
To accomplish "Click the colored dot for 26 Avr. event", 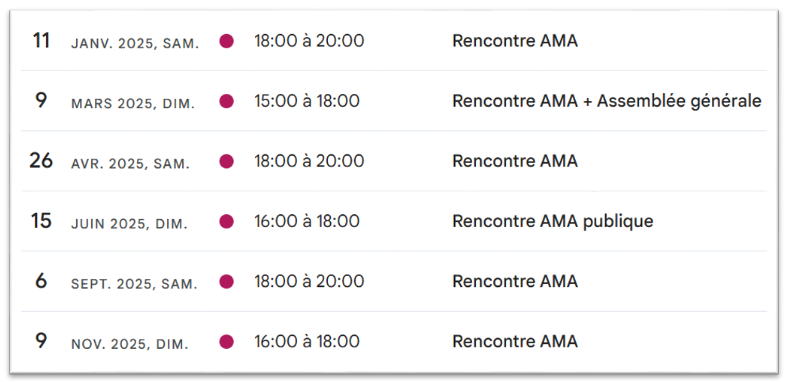I will 226,162.
